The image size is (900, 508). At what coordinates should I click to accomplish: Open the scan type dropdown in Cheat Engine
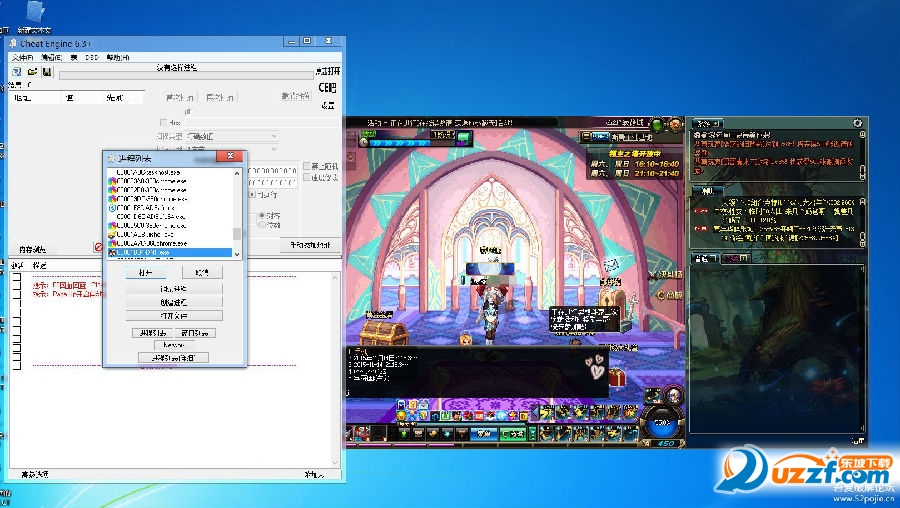point(232,136)
